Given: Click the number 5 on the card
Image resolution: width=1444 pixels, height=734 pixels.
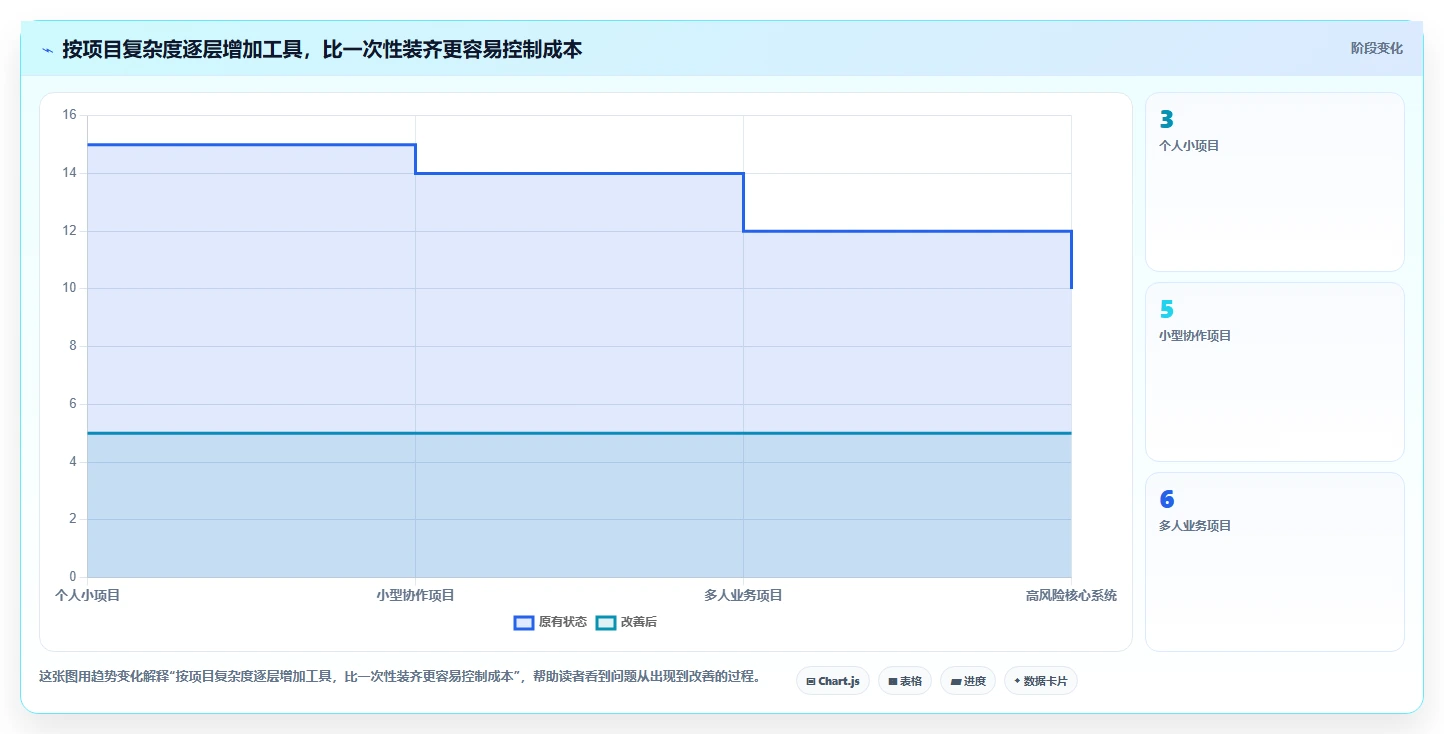Looking at the screenshot, I should click(x=1166, y=310).
